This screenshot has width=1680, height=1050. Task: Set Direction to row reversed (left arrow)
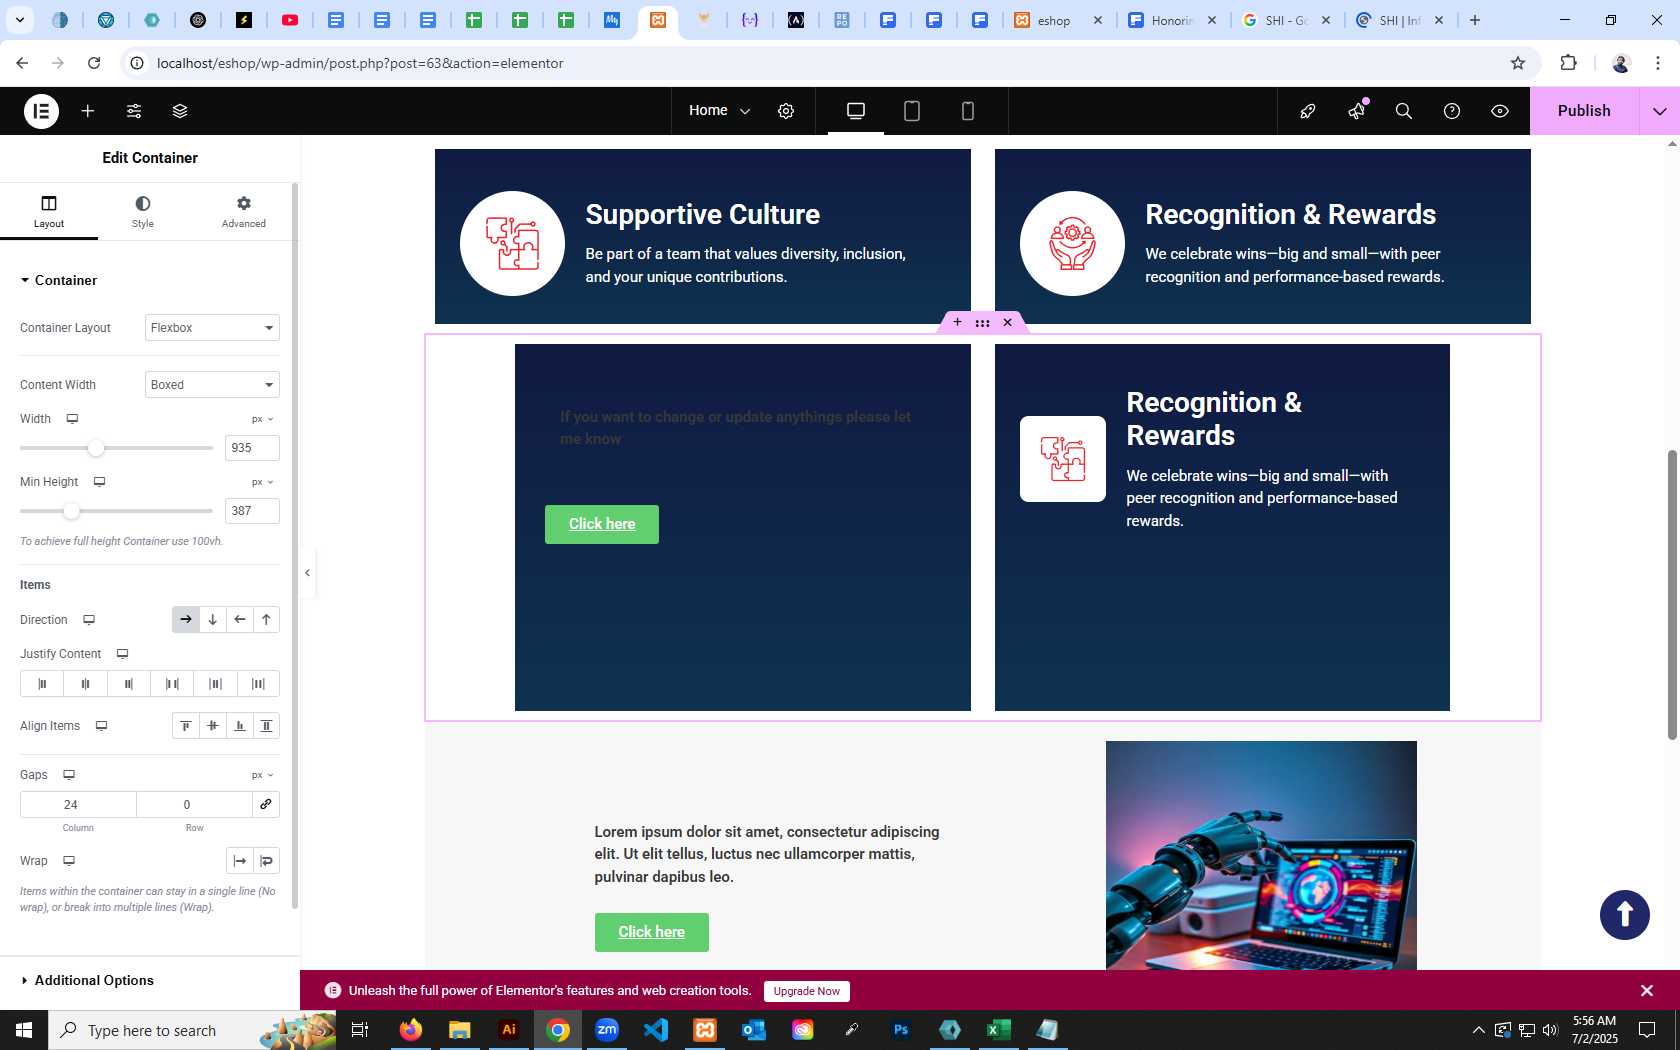point(240,620)
